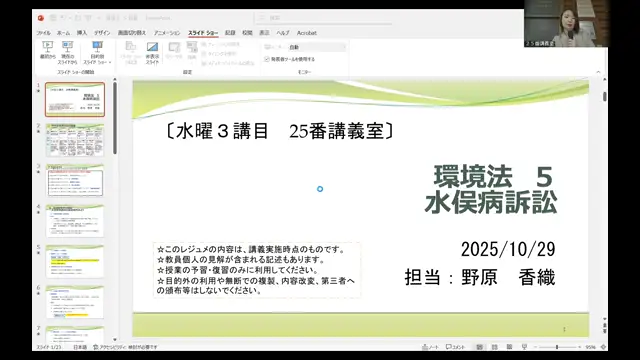Select slide 7 thumbnail

click(75, 334)
